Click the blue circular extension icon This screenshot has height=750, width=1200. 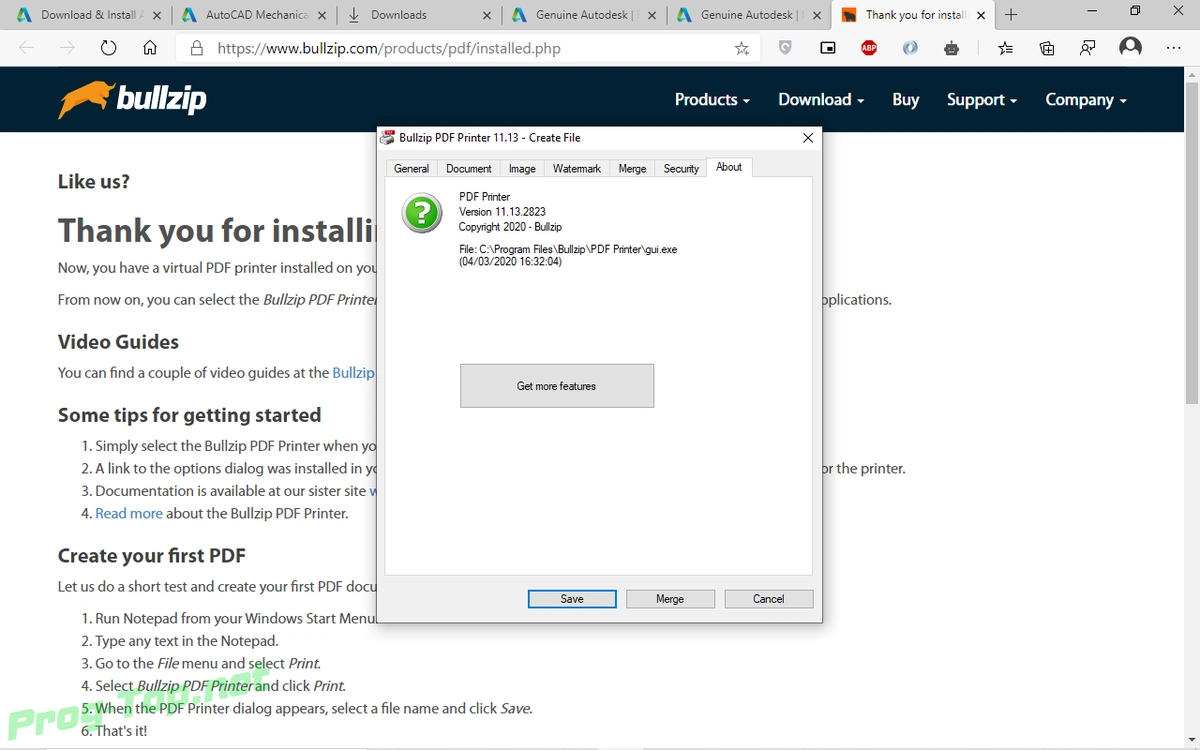click(x=910, y=47)
